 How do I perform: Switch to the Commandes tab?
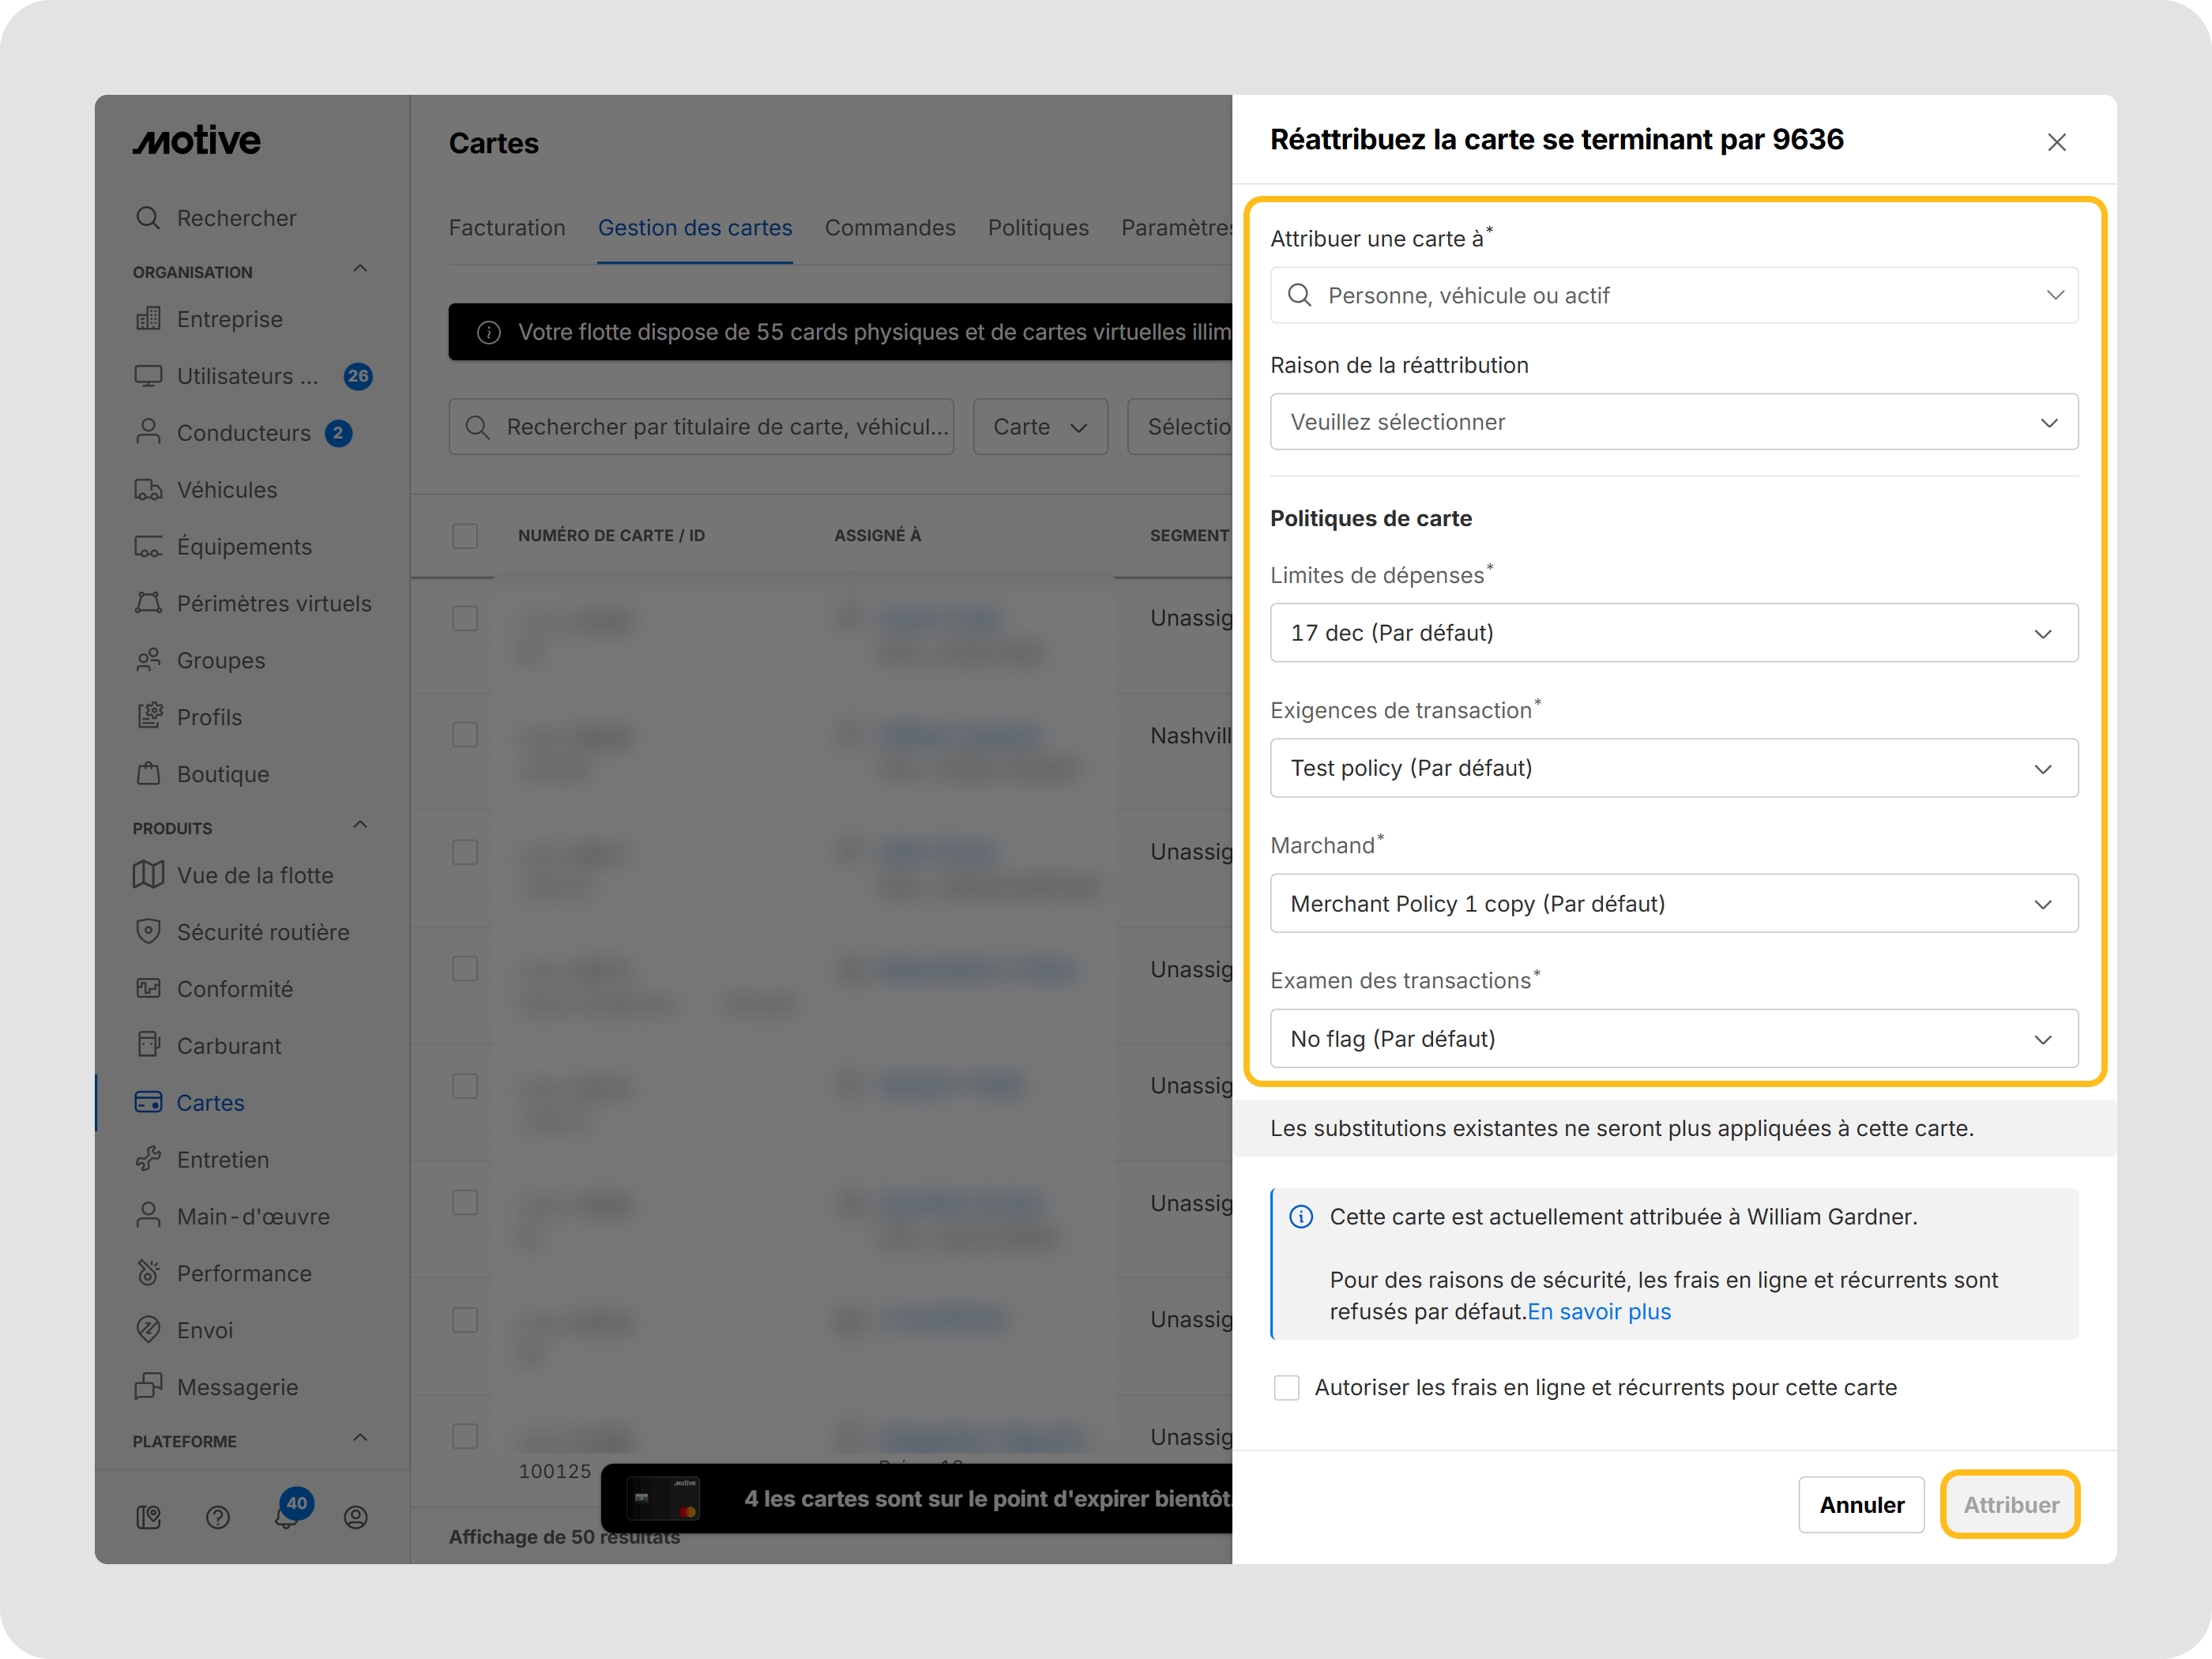pos(890,228)
